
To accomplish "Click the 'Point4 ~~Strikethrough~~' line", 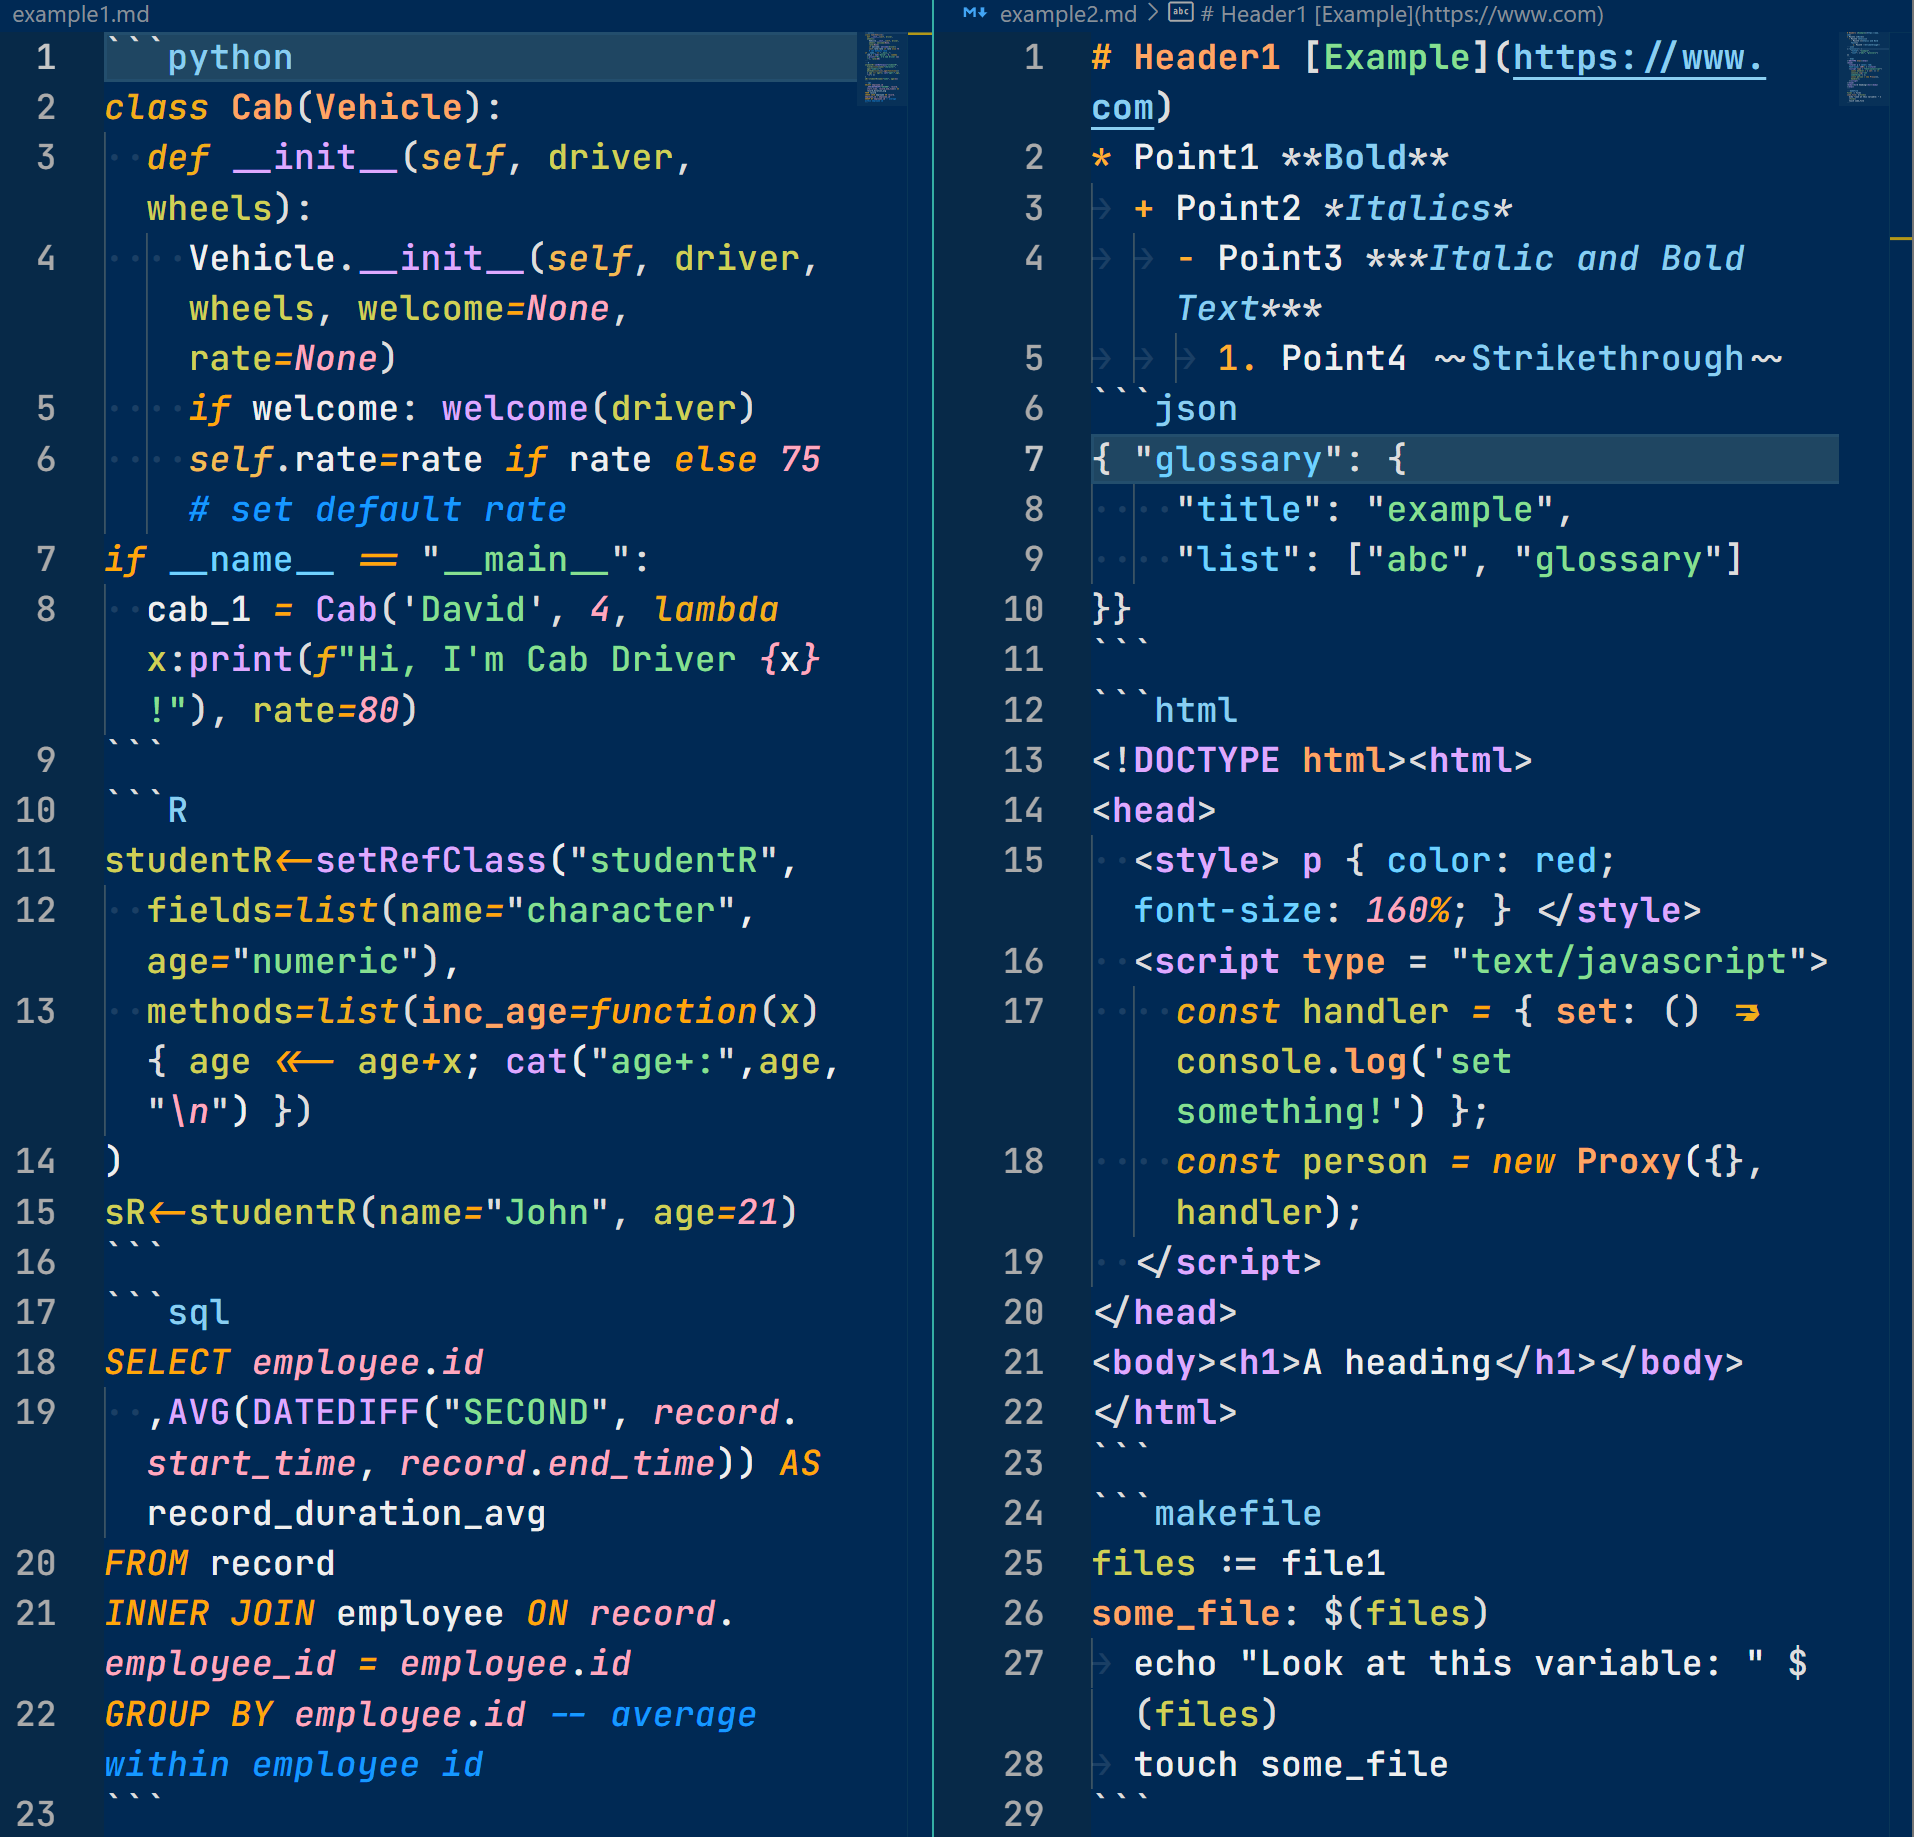I will pyautogui.click(x=1500, y=358).
